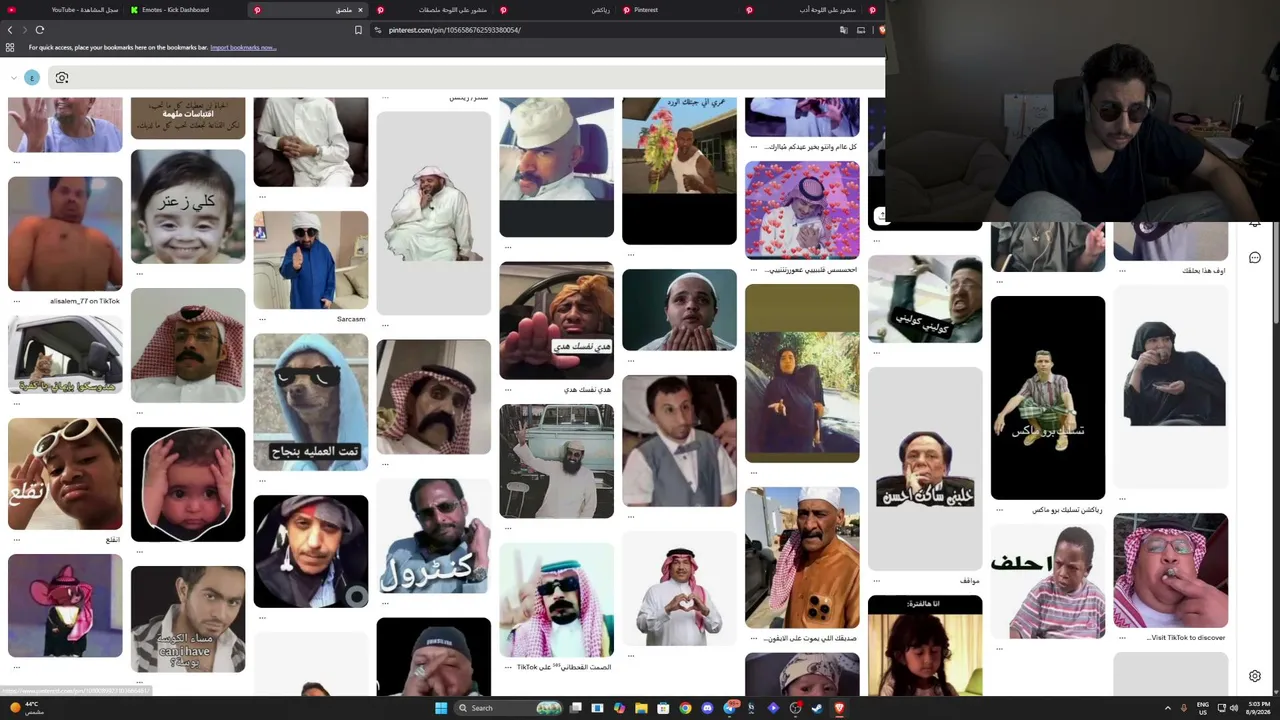The height and width of the screenshot is (720, 1280).
Task: Open the Pinterest profile avatar
Action: pos(32,78)
